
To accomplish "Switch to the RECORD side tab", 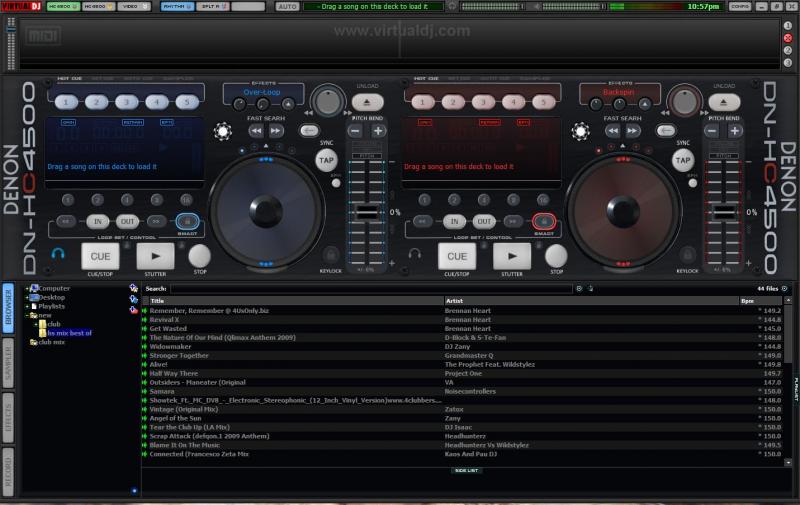I will (x=8, y=471).
